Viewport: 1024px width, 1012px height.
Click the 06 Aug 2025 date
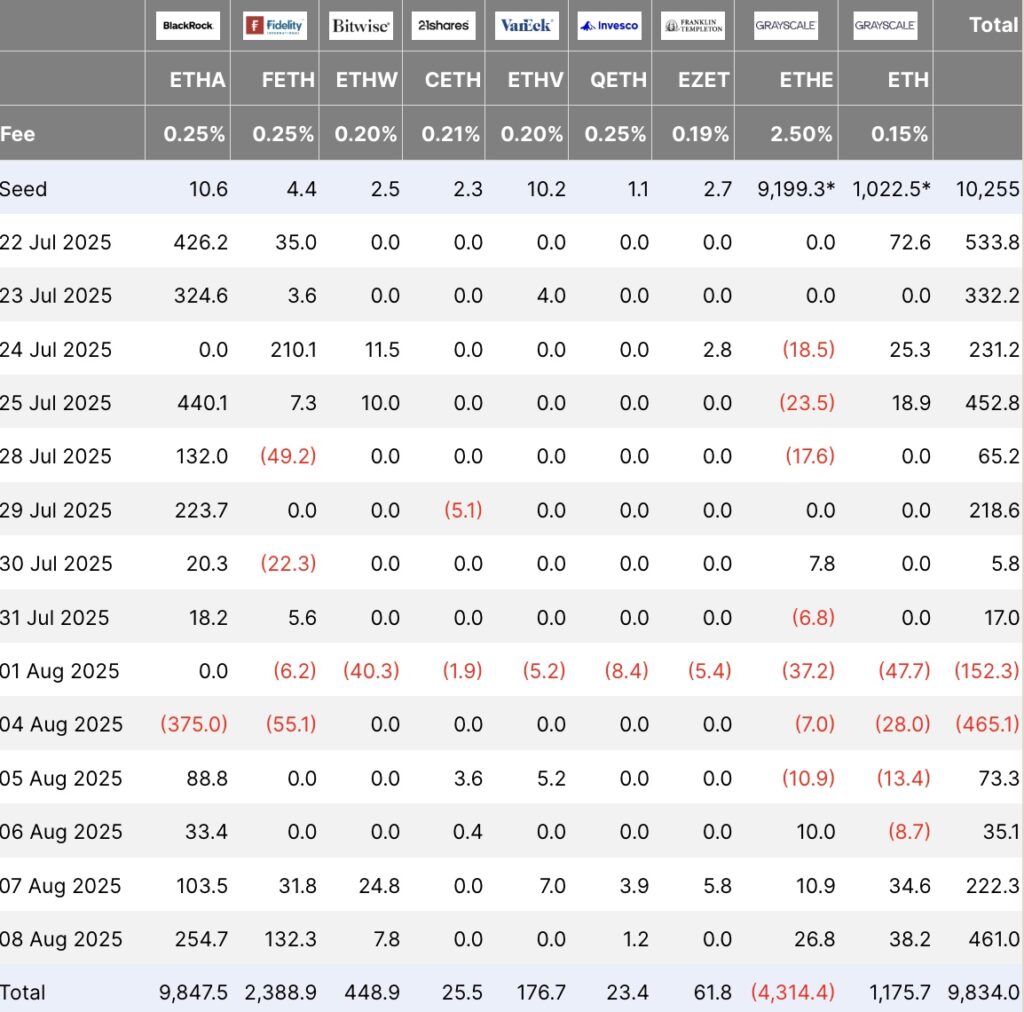61,832
